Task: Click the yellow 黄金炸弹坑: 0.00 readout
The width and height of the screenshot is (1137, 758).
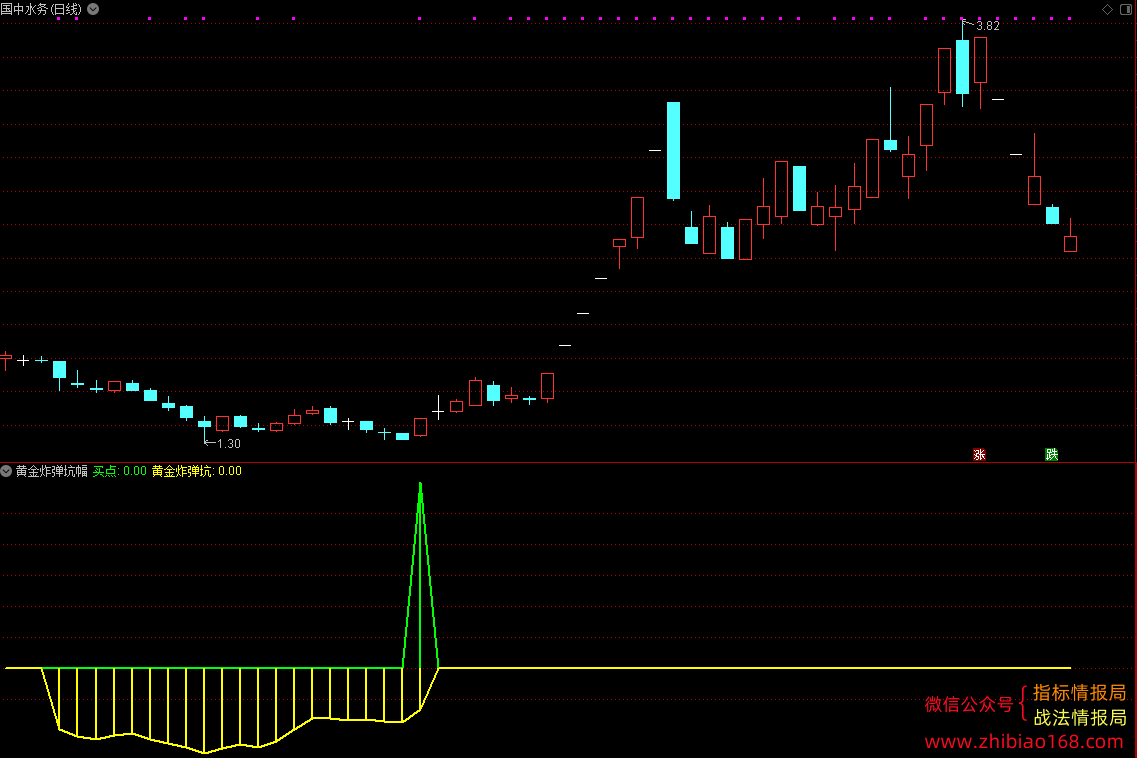Action: click(x=197, y=471)
